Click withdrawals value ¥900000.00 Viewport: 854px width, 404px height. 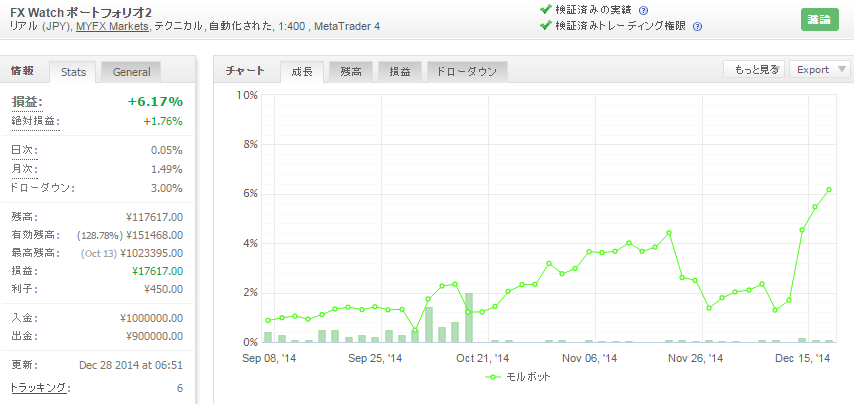[154, 336]
